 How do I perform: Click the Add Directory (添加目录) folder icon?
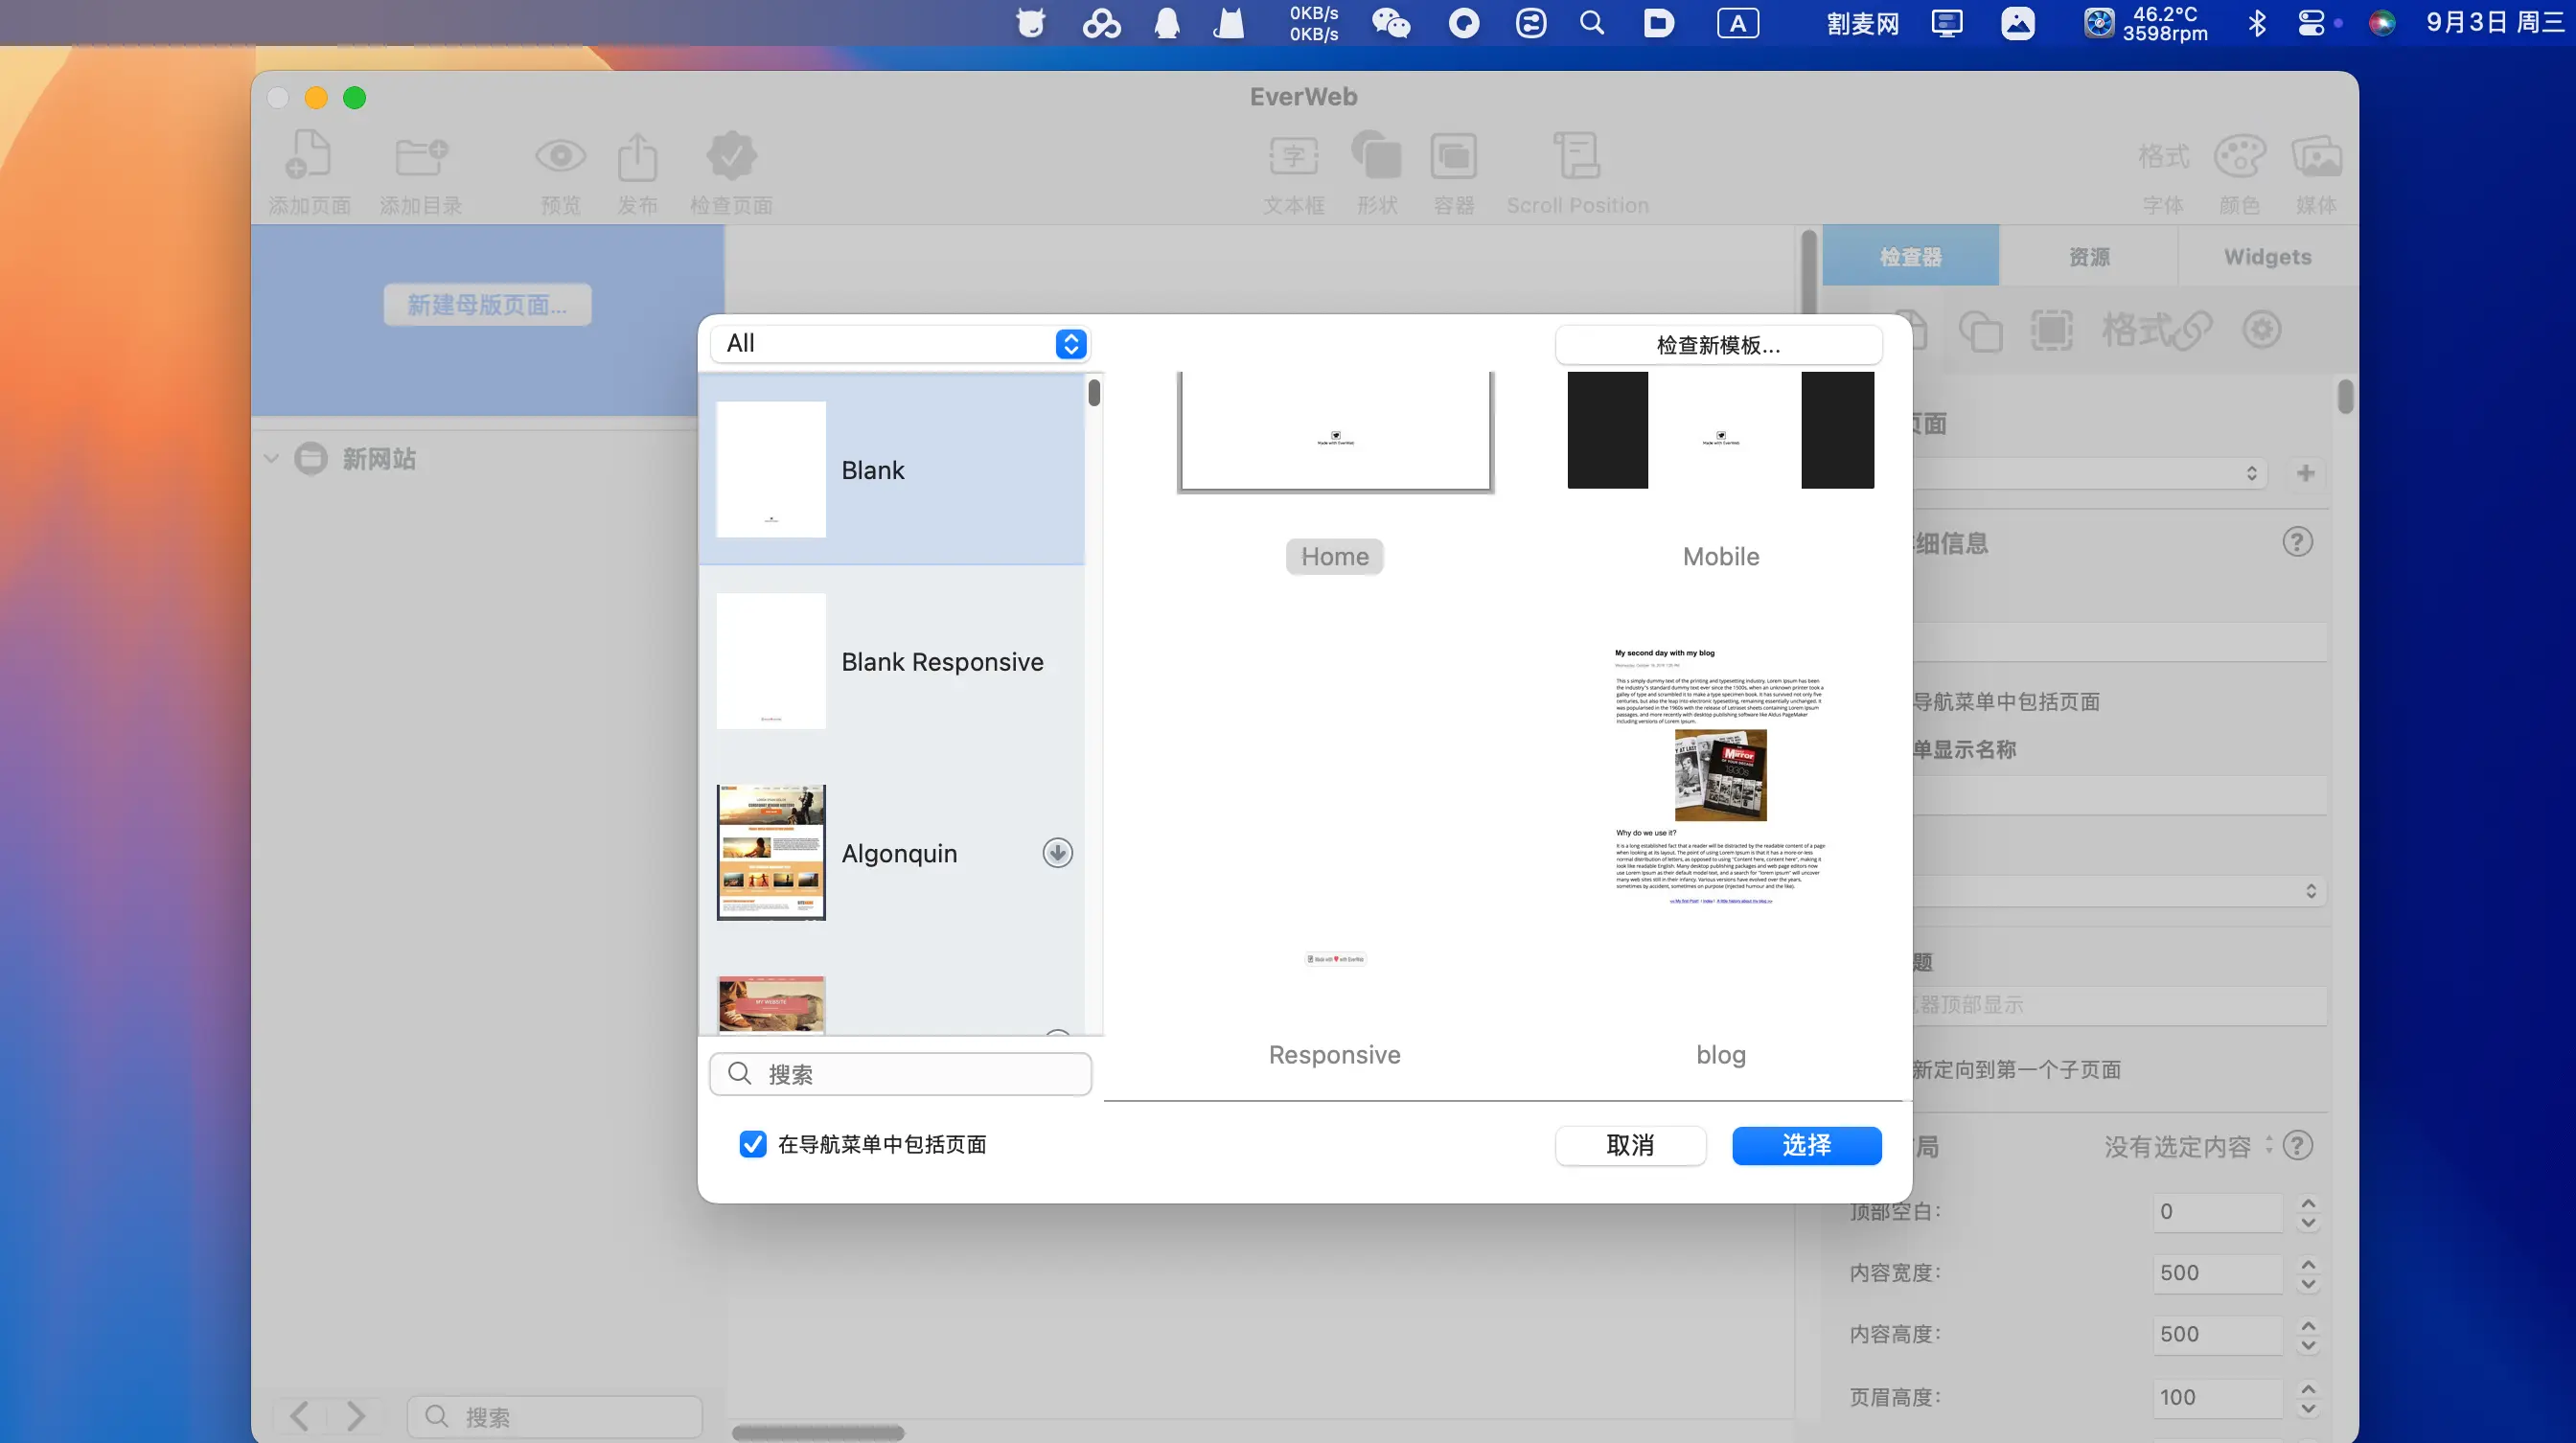(x=420, y=156)
